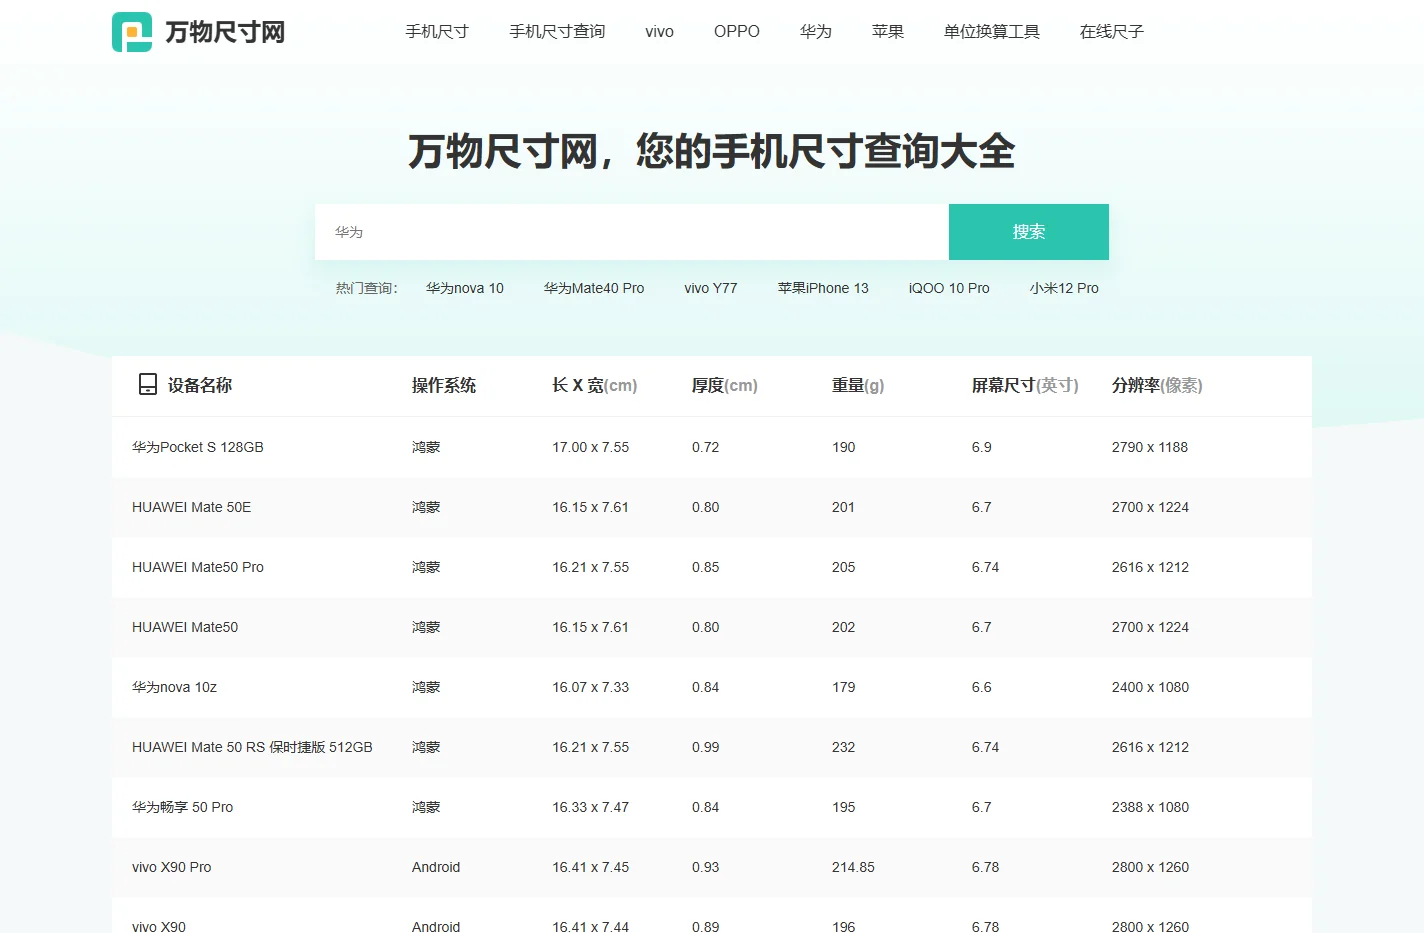Screen dimensions: 1424x933
Task: Open the 手机尺寸 menu item
Action: [x=437, y=32]
